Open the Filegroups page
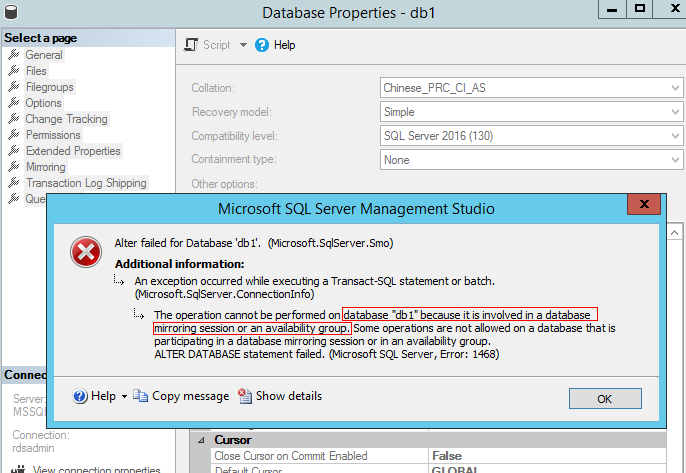Viewport: 686px width, 473px height. coord(49,87)
